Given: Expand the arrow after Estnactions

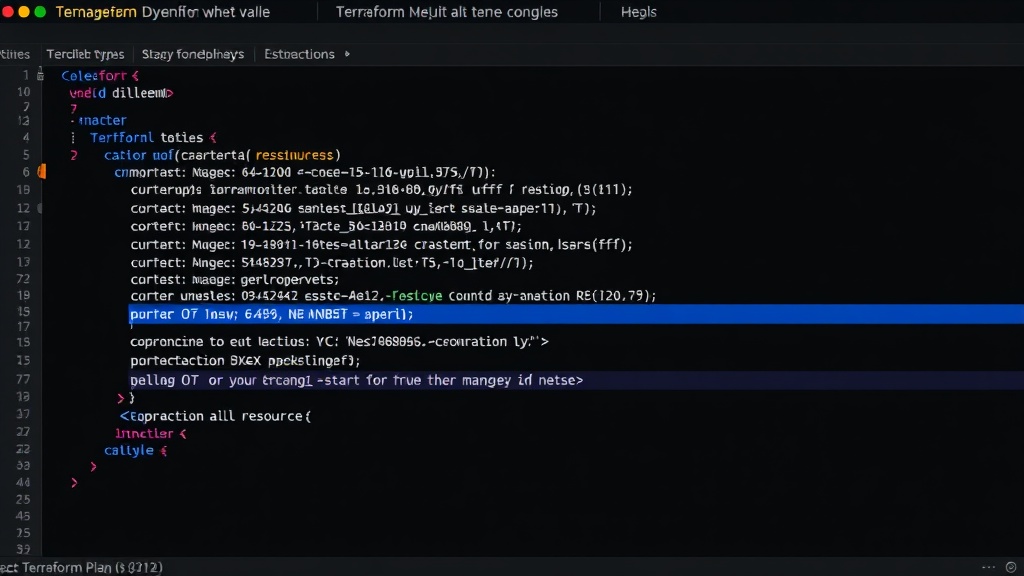Looking at the screenshot, I should (347, 54).
